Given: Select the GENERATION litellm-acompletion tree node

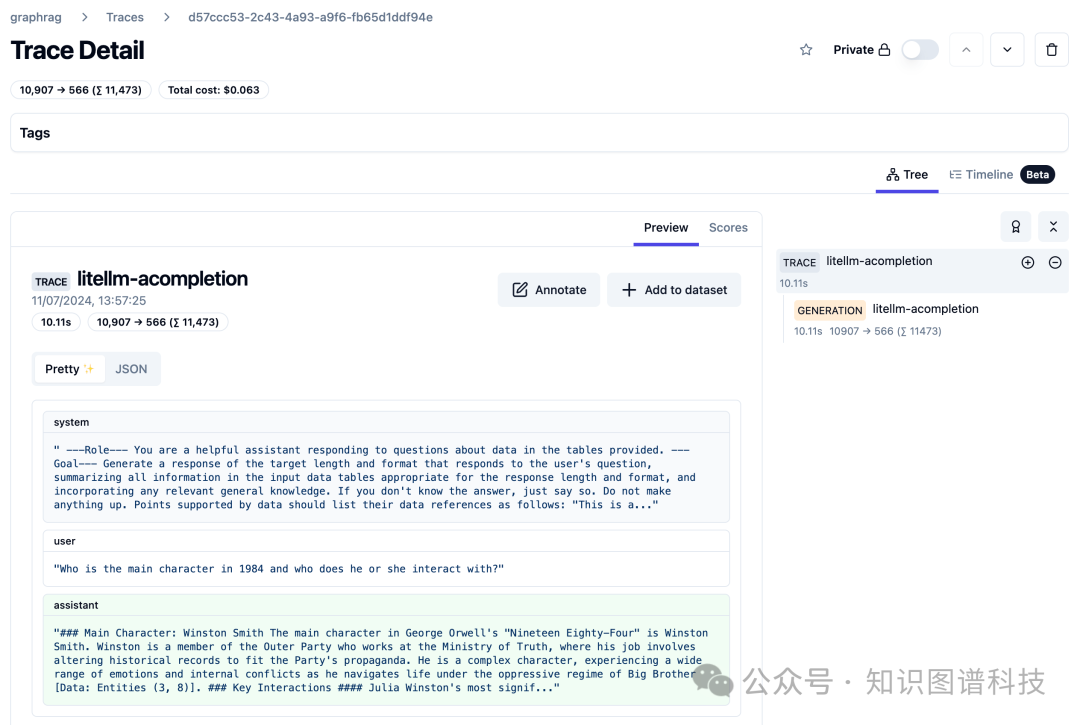Looking at the screenshot, I should click(924, 310).
